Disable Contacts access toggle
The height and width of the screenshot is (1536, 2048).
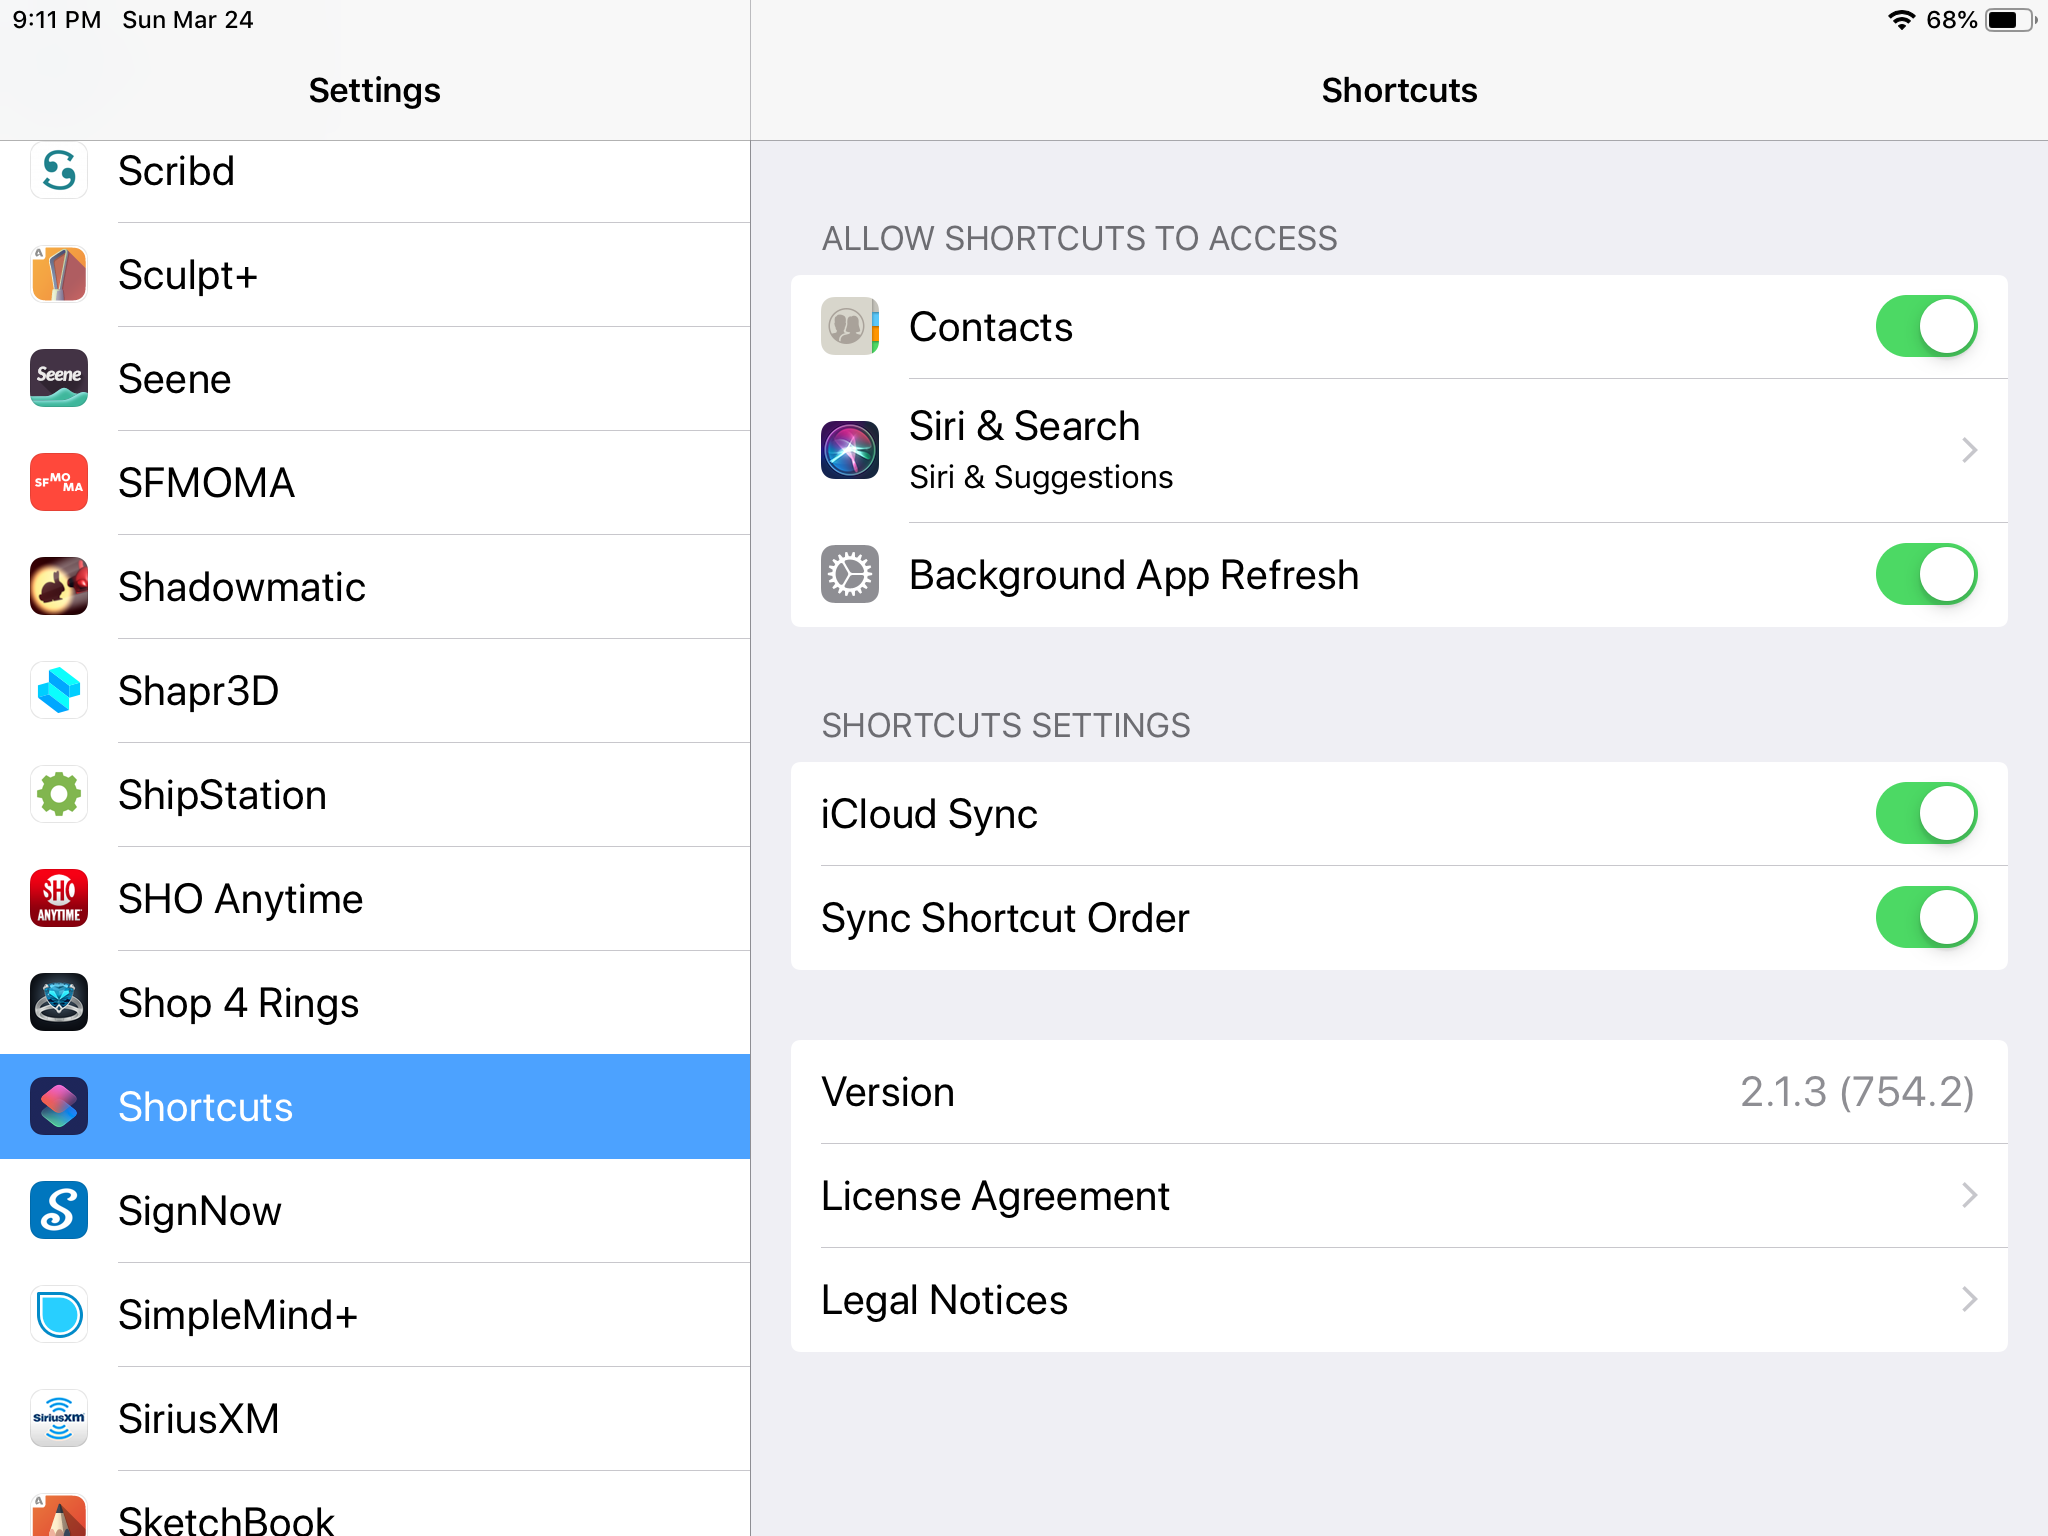(1926, 327)
